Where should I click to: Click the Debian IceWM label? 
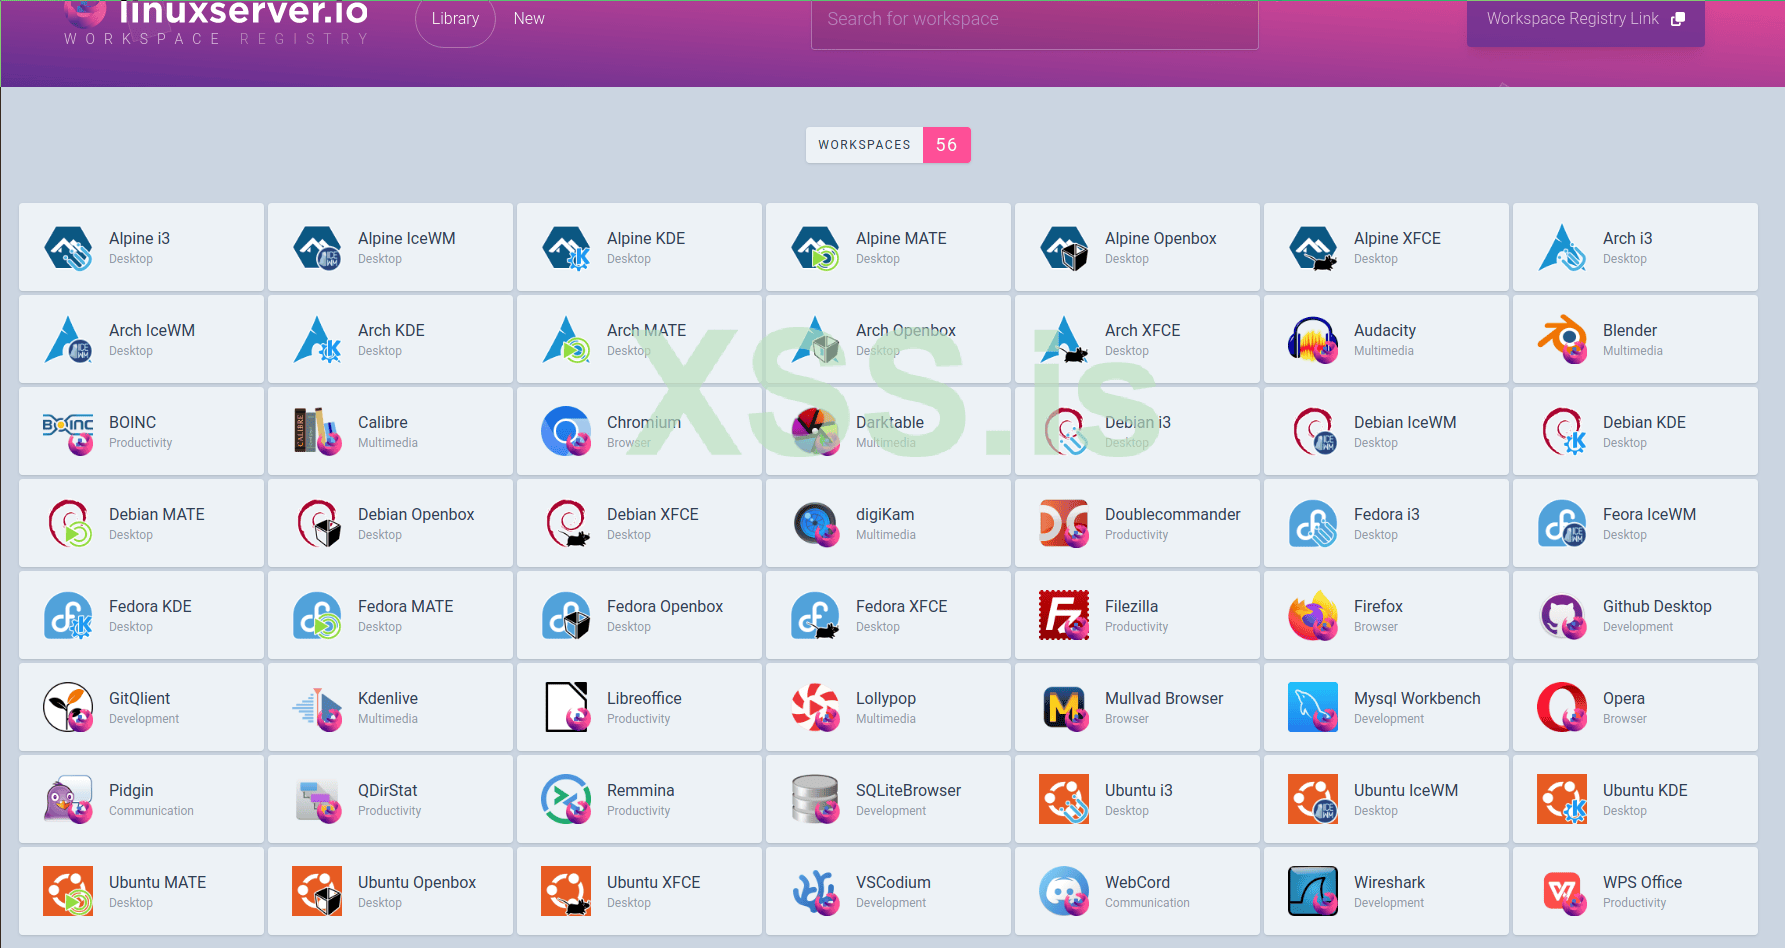coord(1405,423)
